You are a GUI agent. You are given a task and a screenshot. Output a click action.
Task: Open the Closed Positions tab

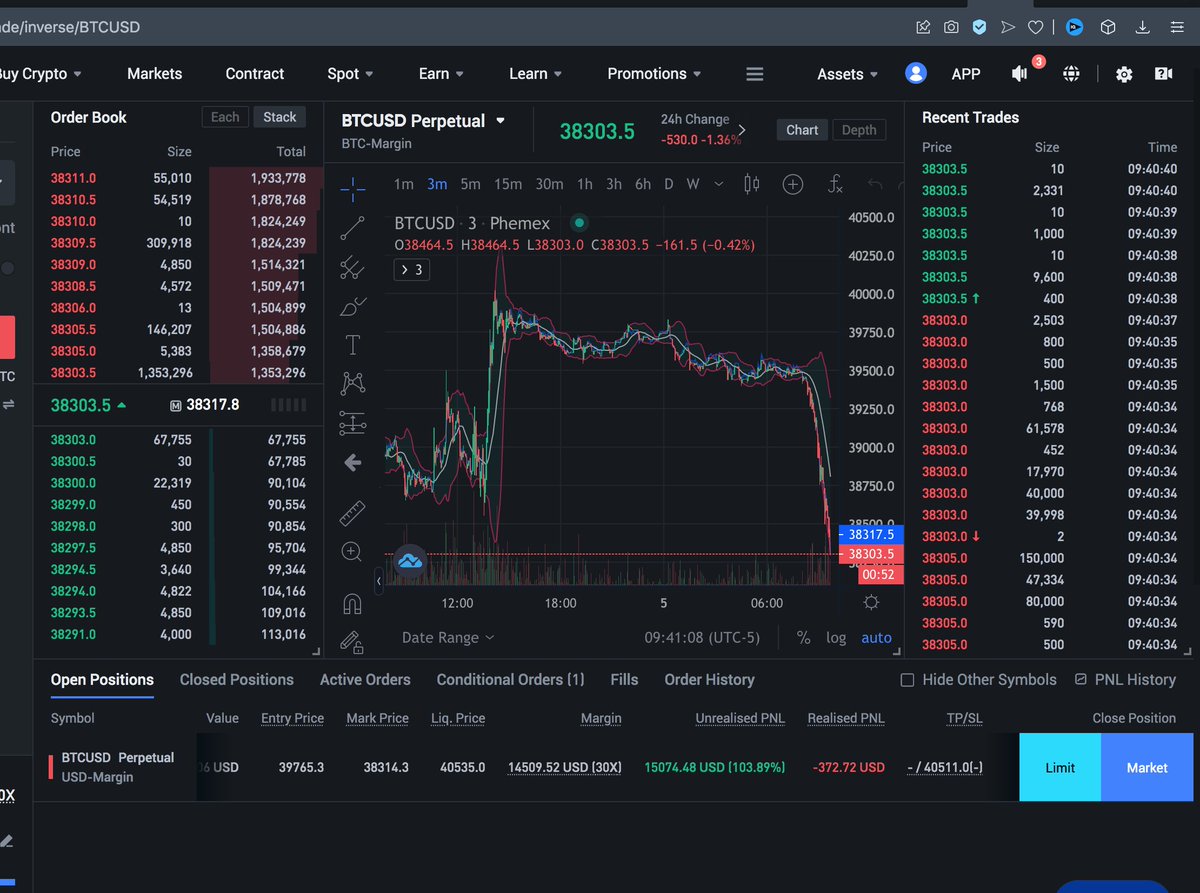(237, 680)
